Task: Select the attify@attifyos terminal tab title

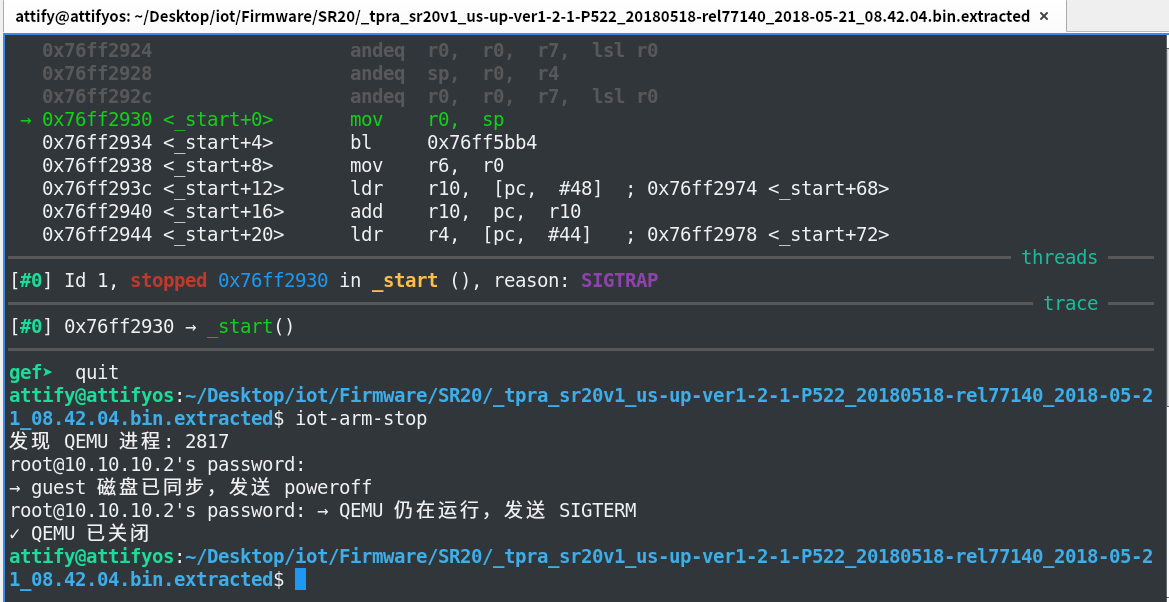Action: click(x=523, y=16)
